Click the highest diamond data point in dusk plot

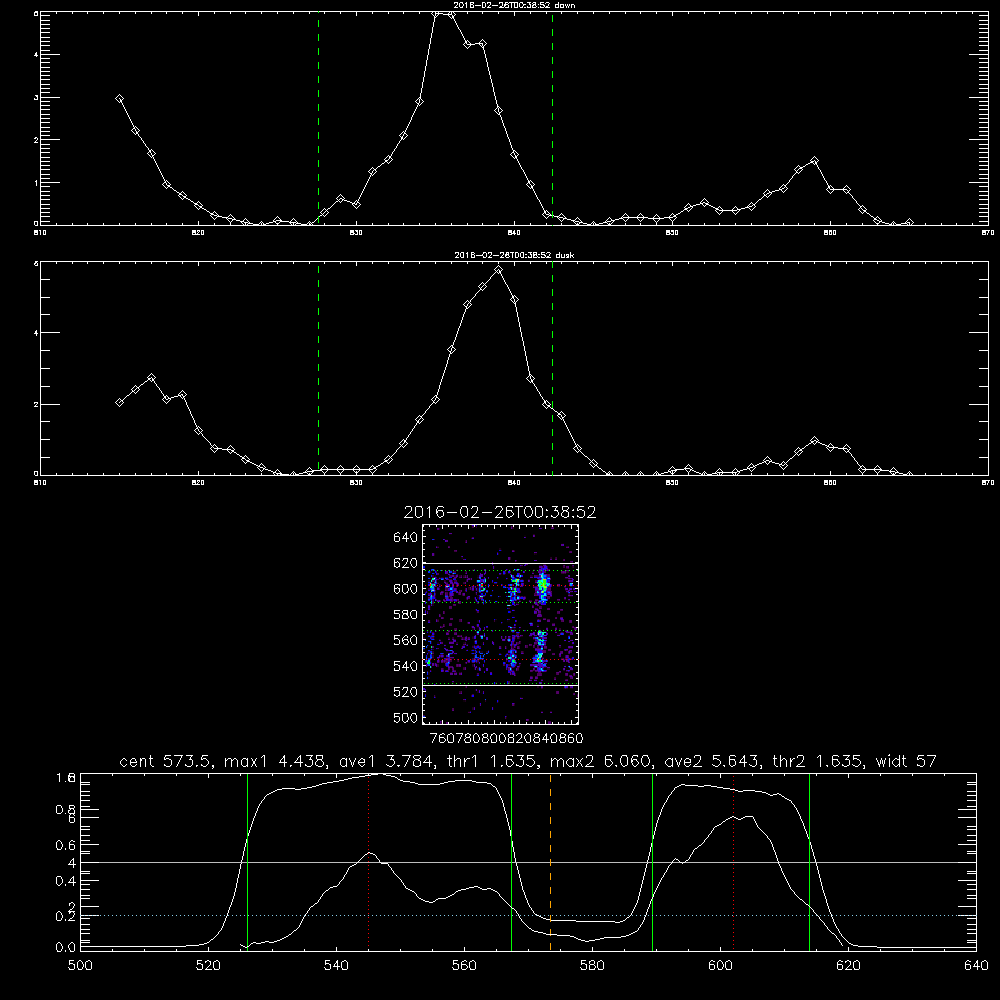pyautogui.click(x=499, y=270)
